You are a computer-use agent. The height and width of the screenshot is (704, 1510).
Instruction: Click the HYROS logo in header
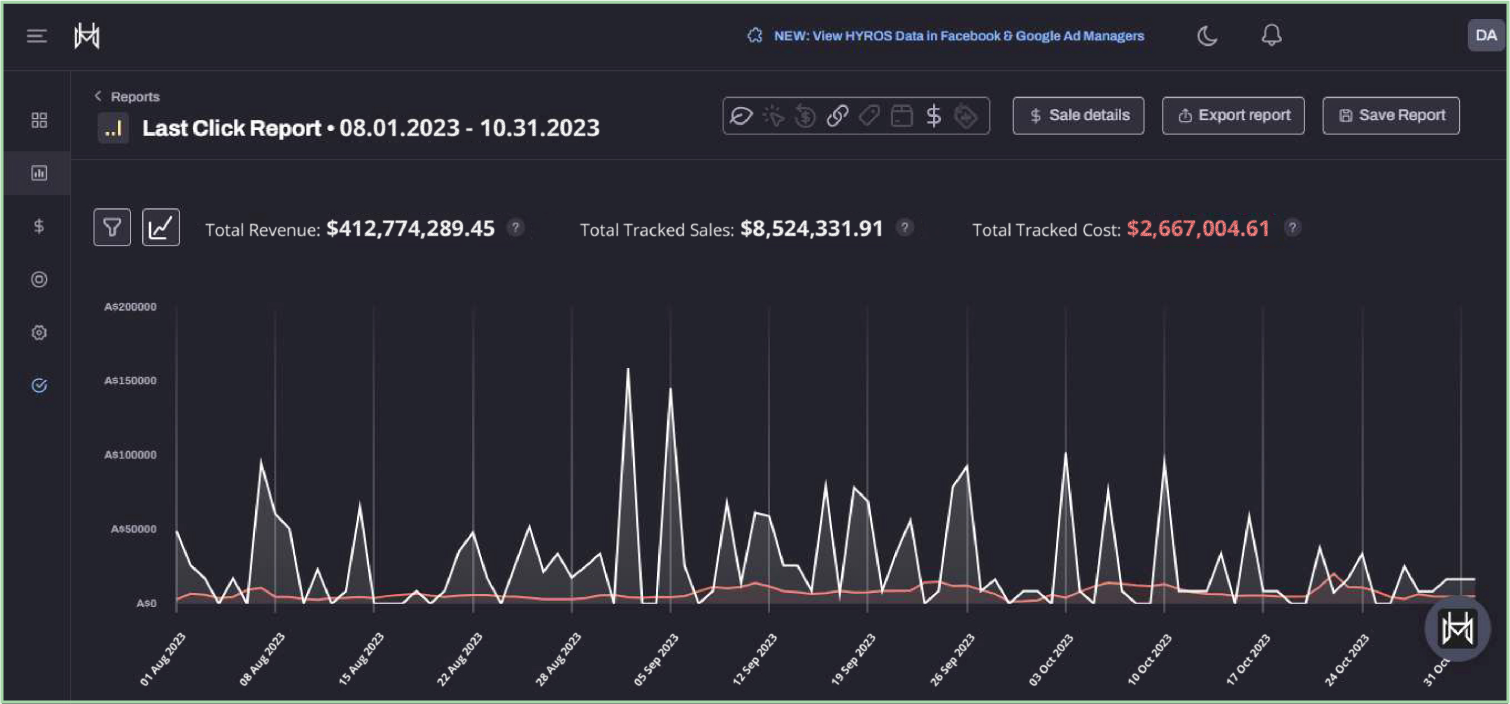pos(87,36)
